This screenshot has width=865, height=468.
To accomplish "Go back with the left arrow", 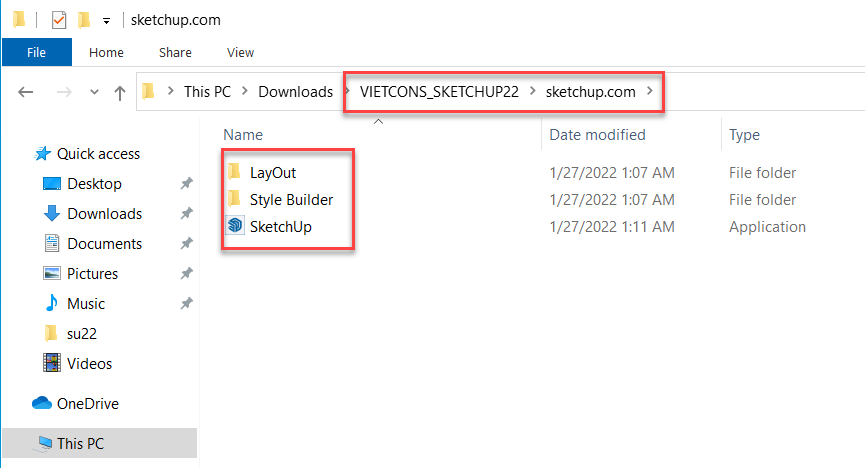I will click(x=25, y=92).
